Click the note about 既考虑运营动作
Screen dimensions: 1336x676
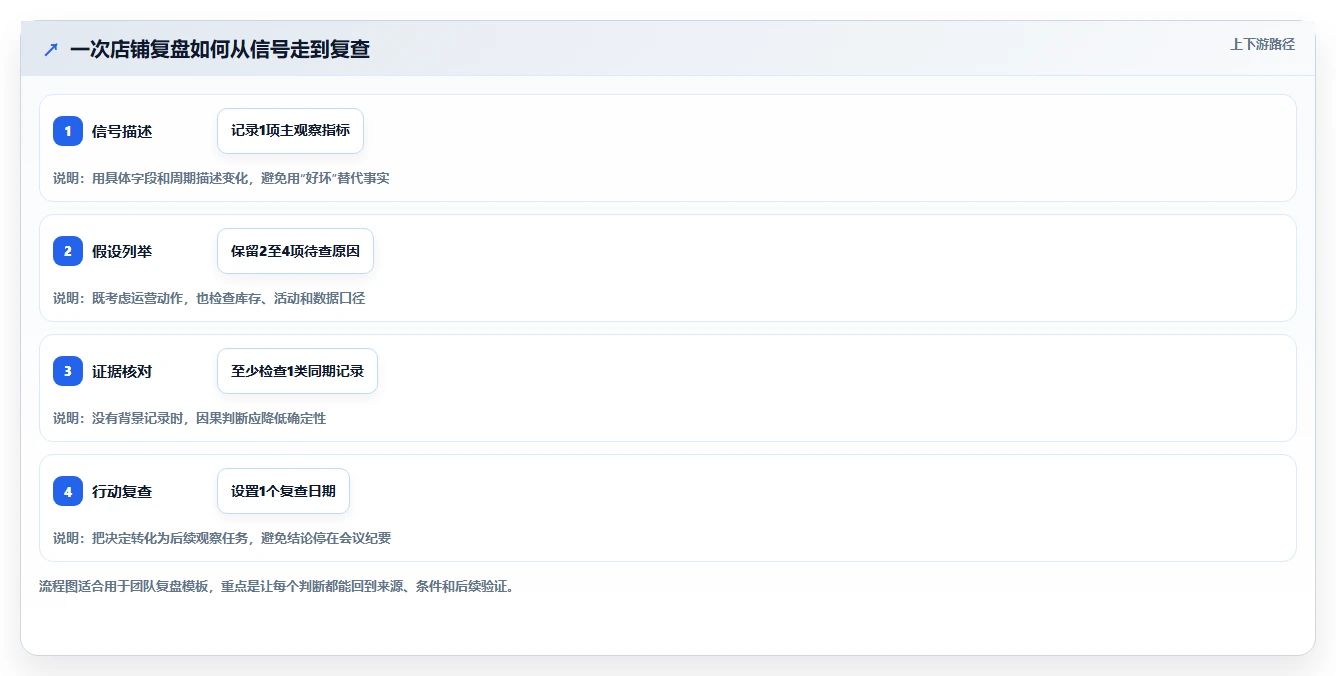(x=209, y=298)
